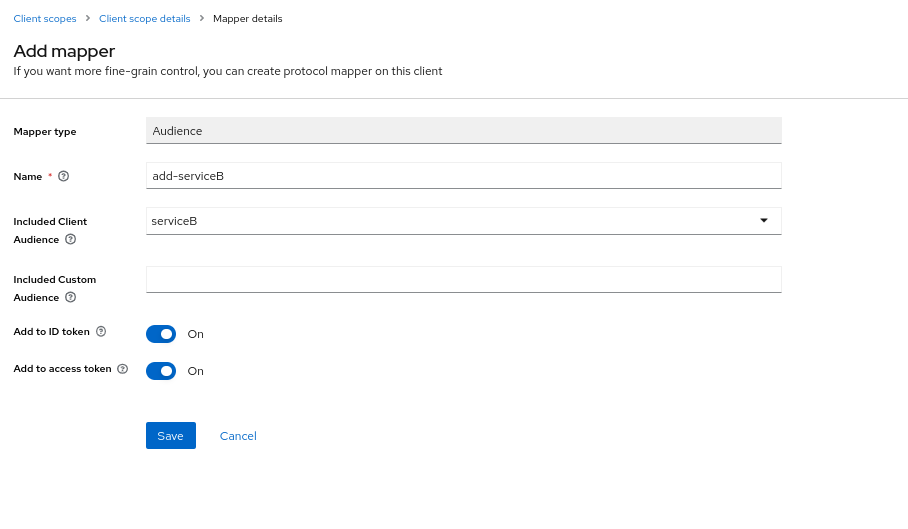Go to Client scopes breadcrumb
908x529 pixels.
pos(45,19)
